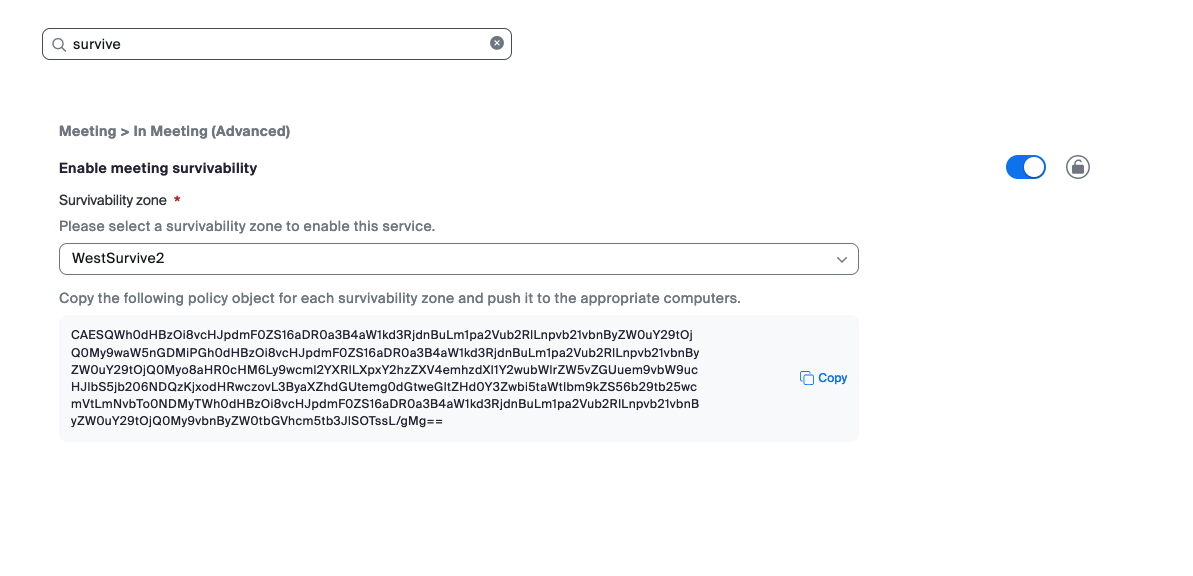
Task: Click the red required asterisk marker
Action: (177, 200)
